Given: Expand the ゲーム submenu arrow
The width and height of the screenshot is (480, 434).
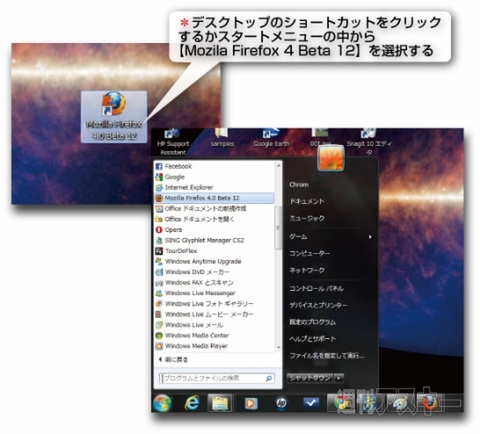Looking at the screenshot, I should [x=370, y=237].
